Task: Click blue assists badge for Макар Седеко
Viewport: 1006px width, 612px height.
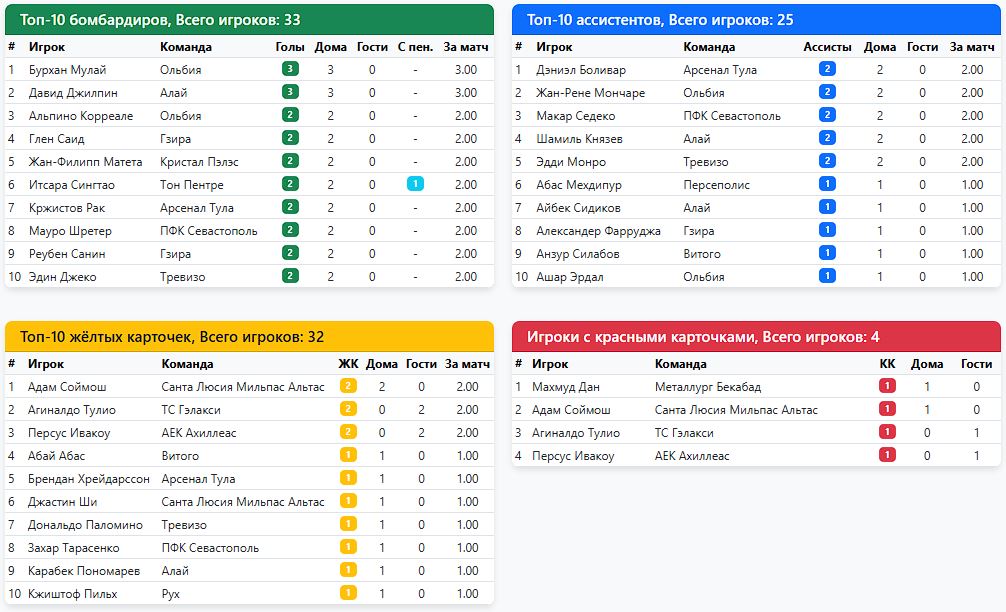Action: click(827, 115)
